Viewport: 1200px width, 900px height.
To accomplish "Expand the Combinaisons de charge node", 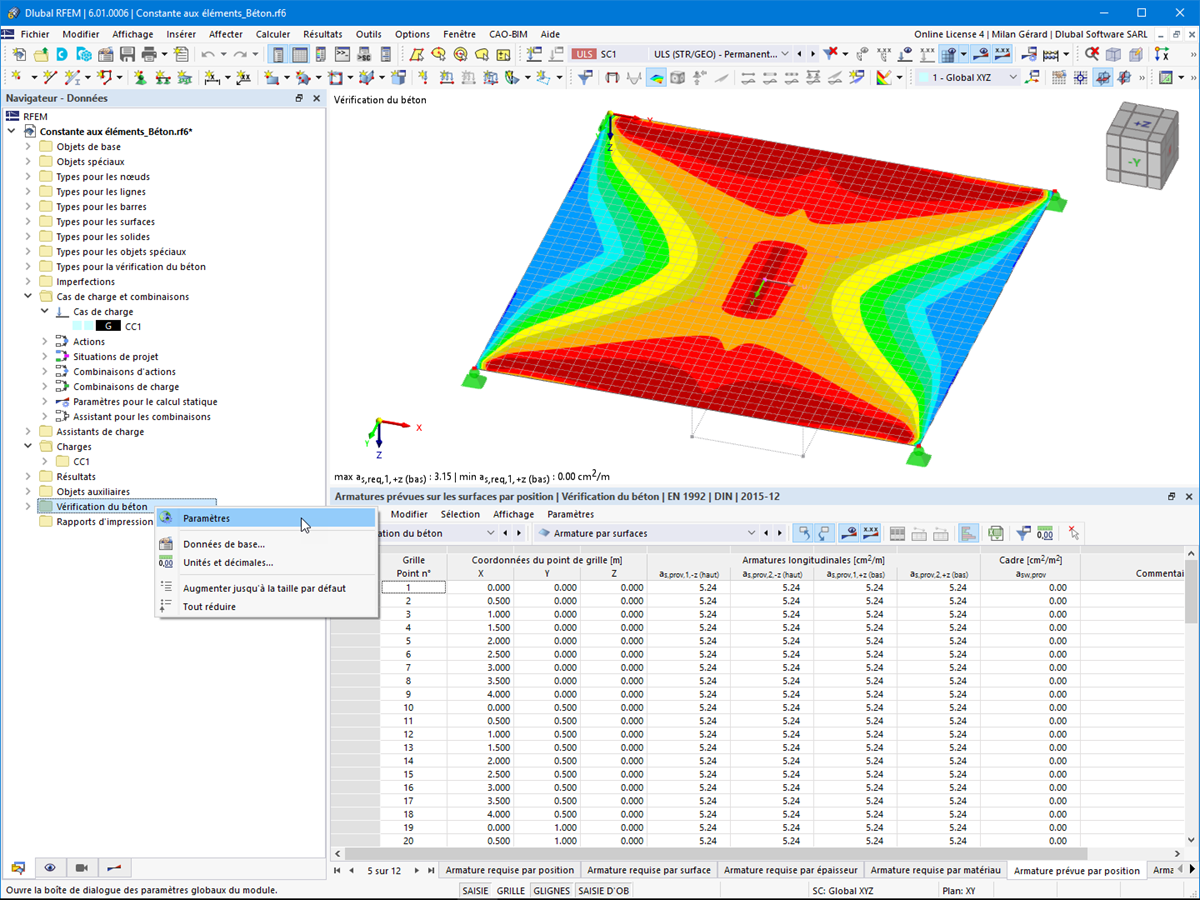I will tap(45, 387).
